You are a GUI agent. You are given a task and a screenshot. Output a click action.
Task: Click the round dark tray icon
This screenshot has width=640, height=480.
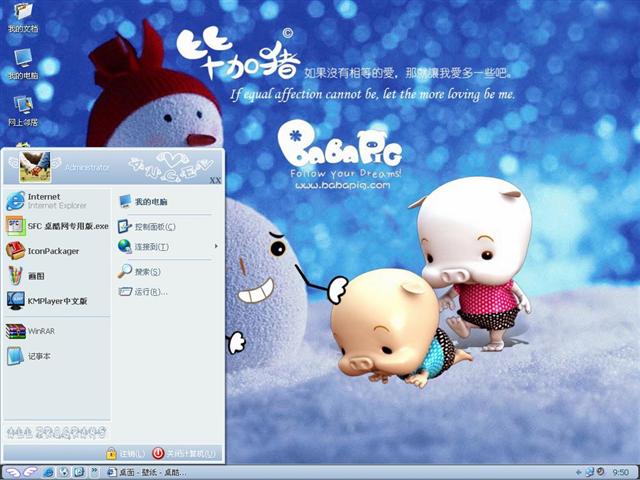pos(600,472)
